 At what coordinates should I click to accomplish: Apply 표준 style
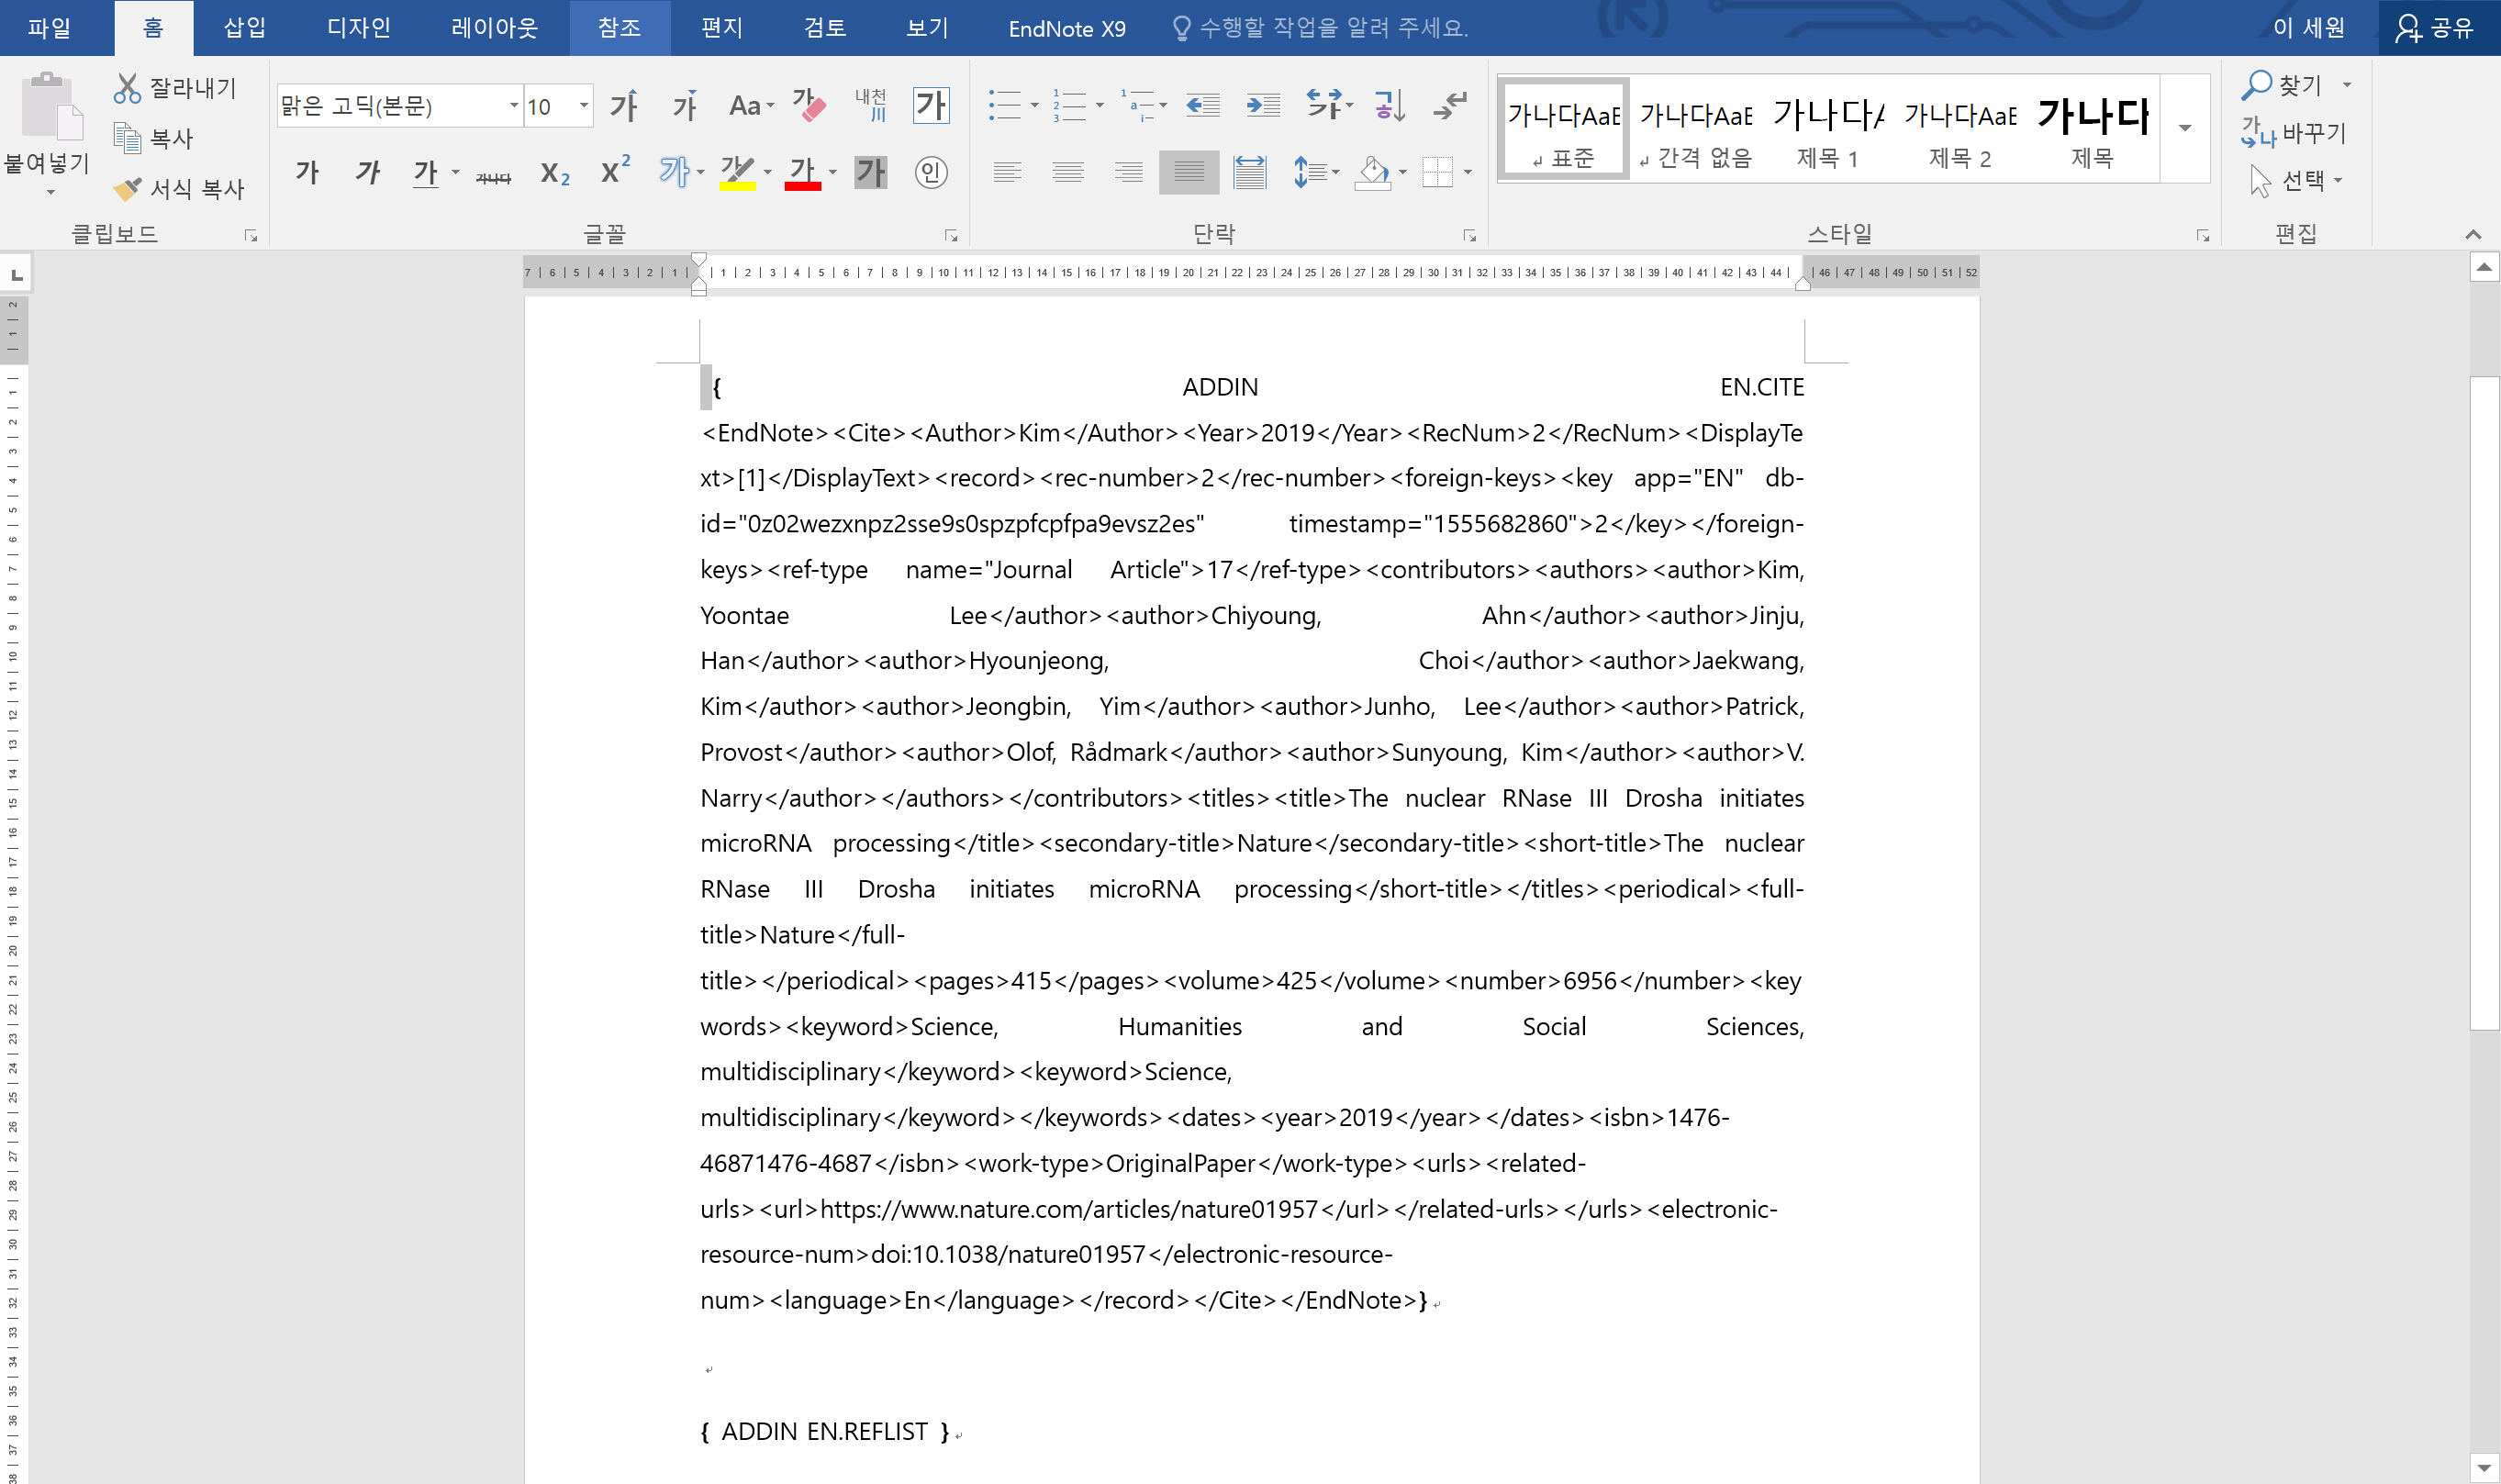(x=1564, y=128)
